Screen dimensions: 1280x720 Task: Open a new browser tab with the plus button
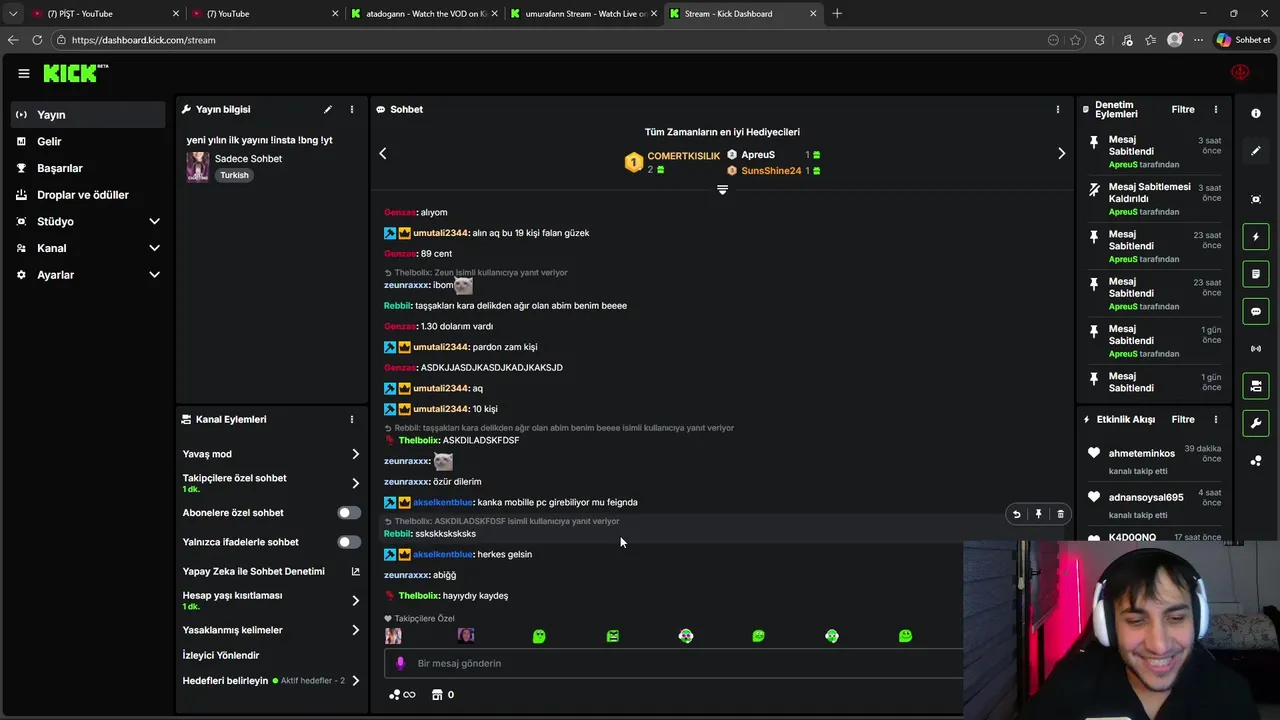837,14
